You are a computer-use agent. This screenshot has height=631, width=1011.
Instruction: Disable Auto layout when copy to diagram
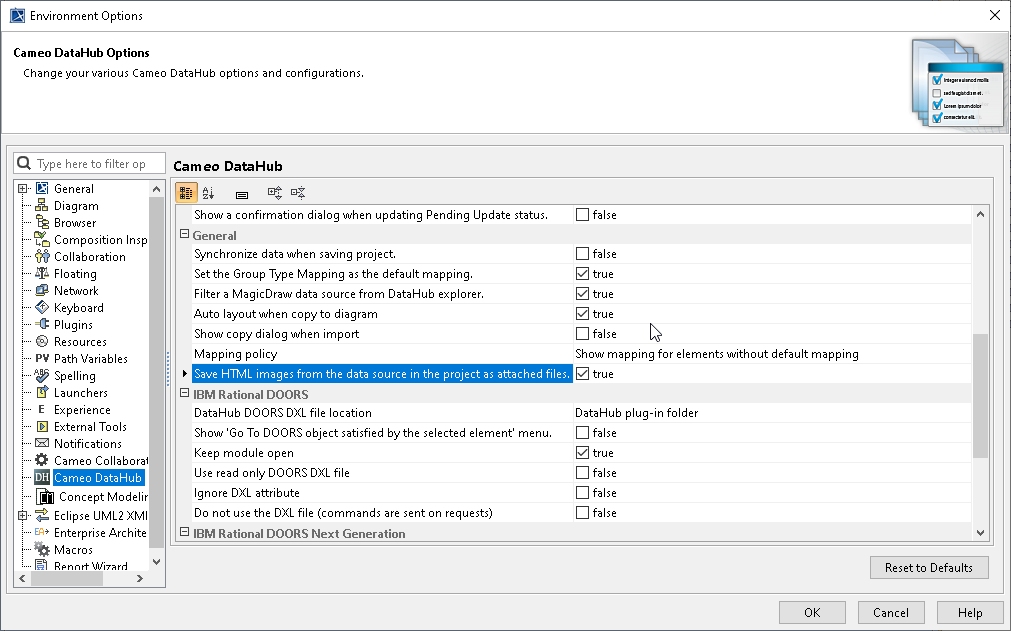(583, 314)
